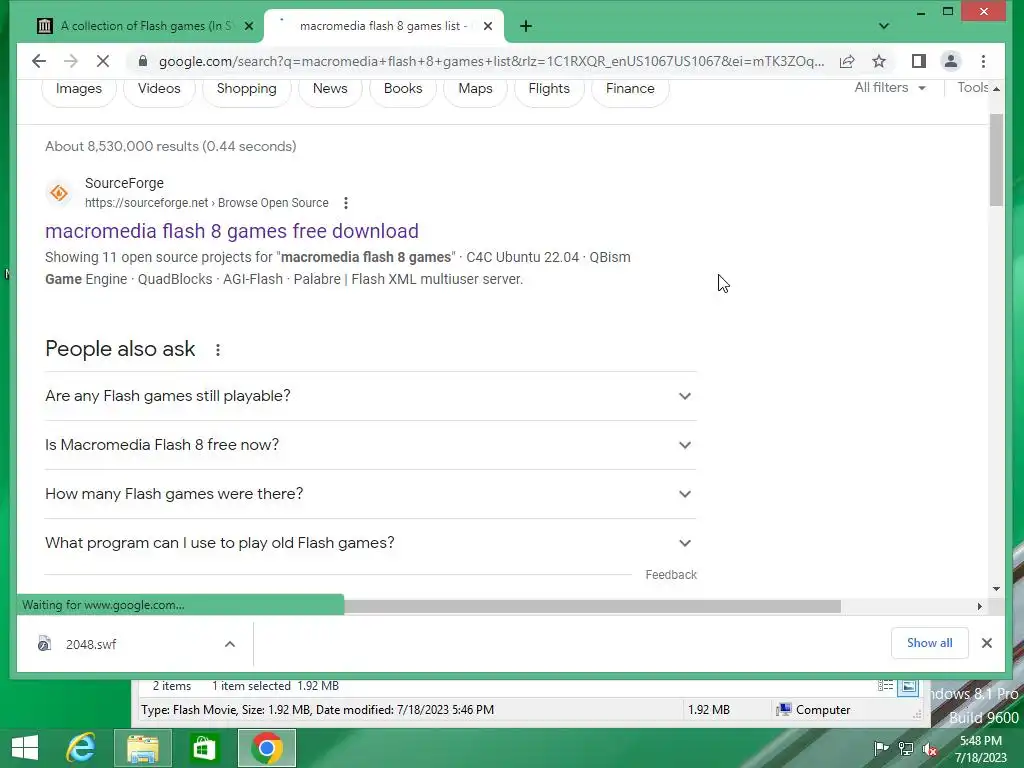Image resolution: width=1024 pixels, height=768 pixels.
Task: Open tab search chevron in title bar
Action: click(884, 26)
